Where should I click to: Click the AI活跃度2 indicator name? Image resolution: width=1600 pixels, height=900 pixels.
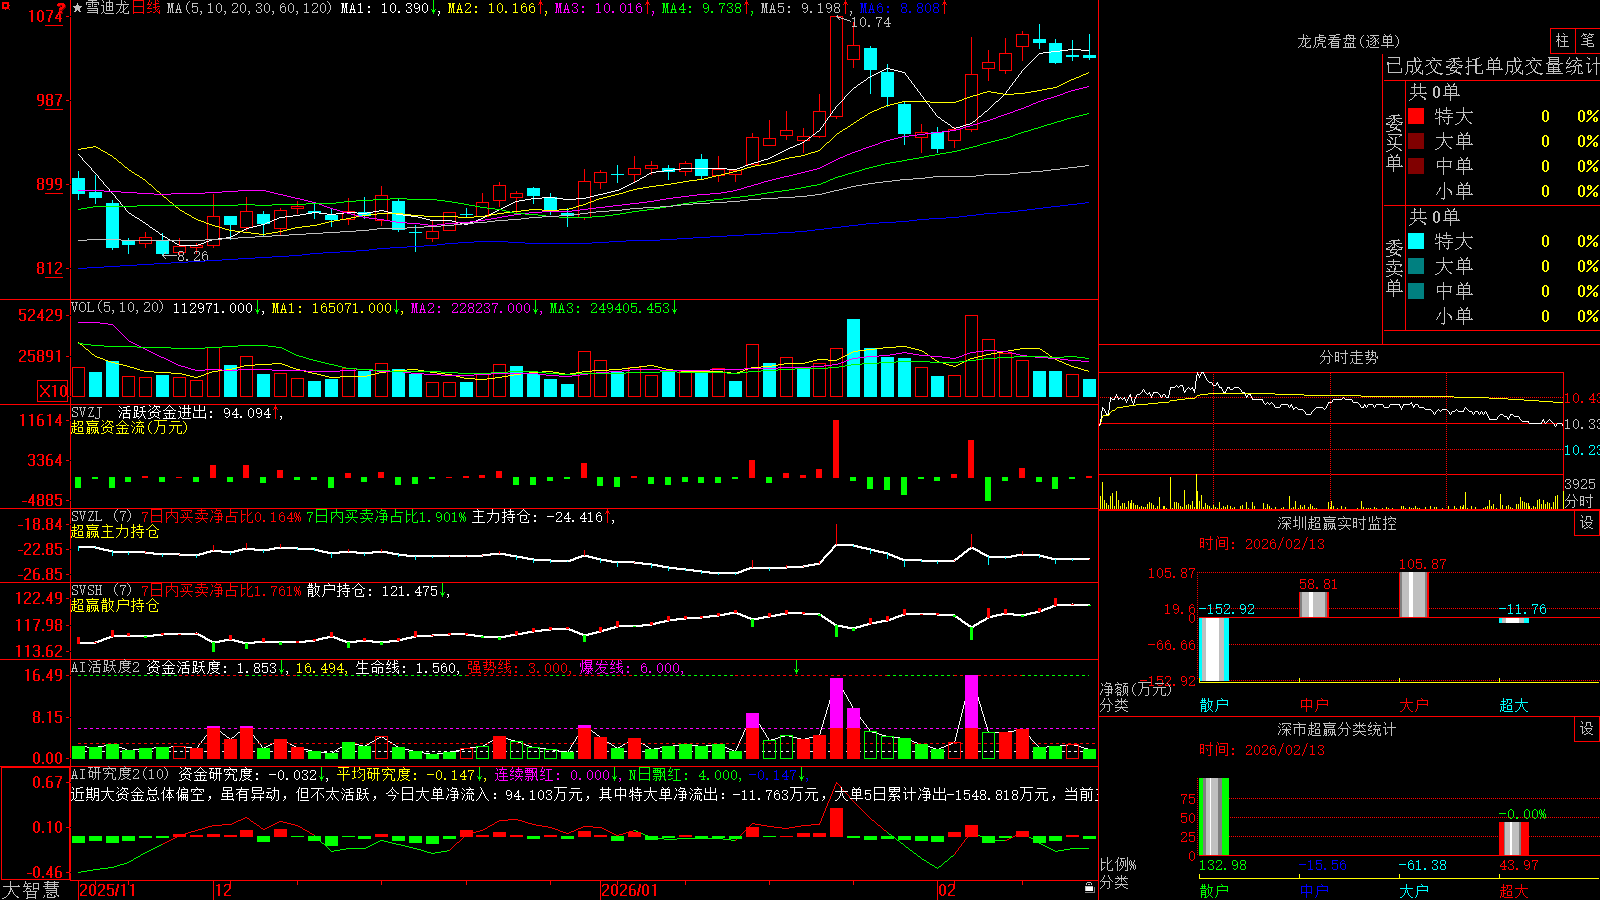tap(106, 667)
